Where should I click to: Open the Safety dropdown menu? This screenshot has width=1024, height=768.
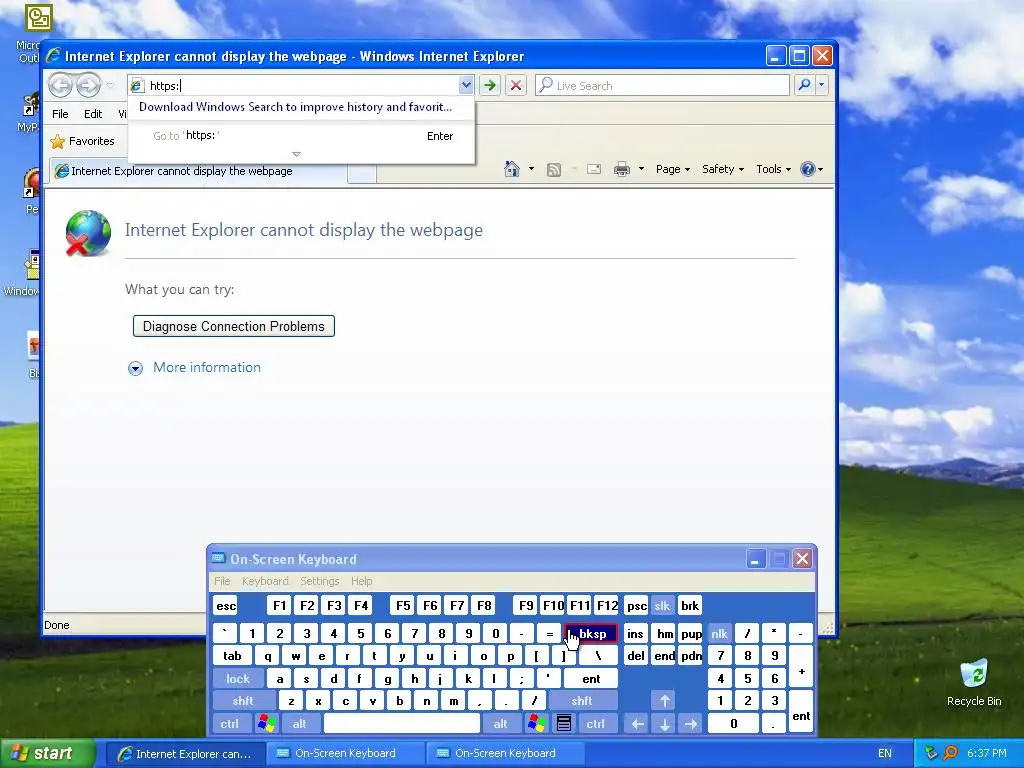click(723, 169)
